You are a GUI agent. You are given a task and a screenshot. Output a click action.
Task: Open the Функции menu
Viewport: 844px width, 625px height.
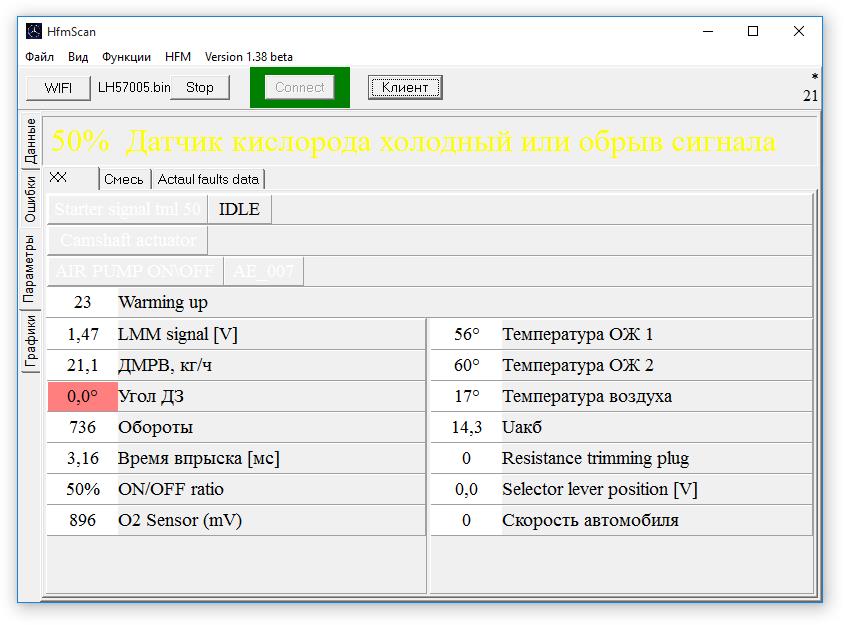pyautogui.click(x=127, y=57)
